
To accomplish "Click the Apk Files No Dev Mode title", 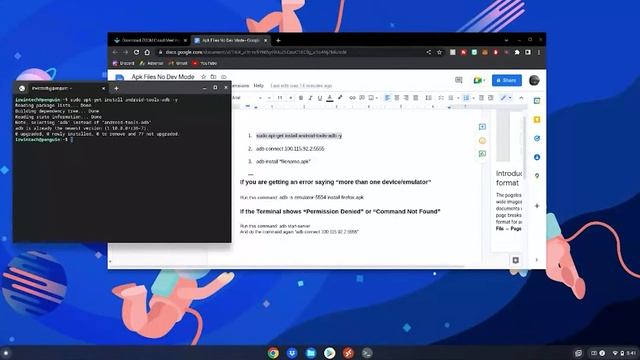I will pos(163,77).
